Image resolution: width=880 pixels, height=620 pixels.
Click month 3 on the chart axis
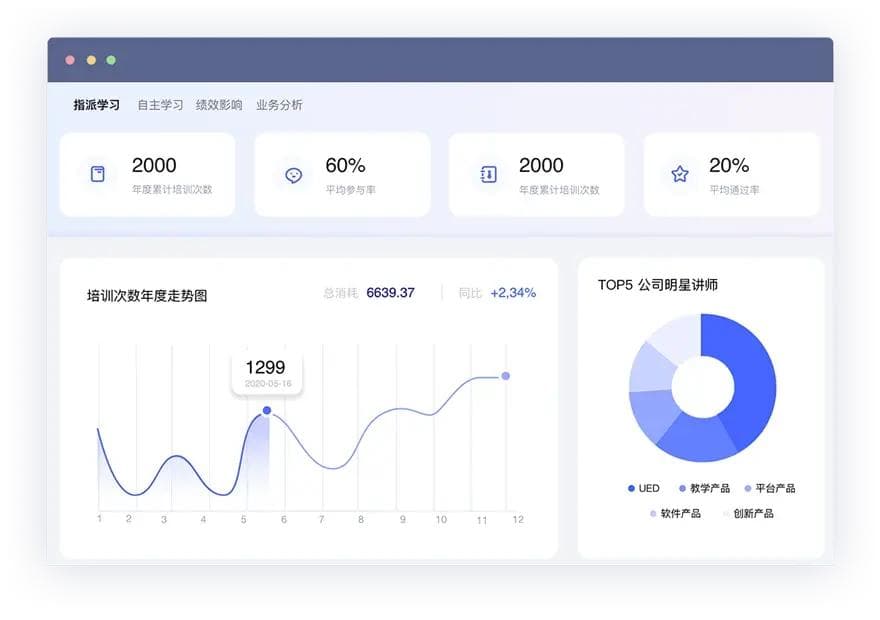164,520
